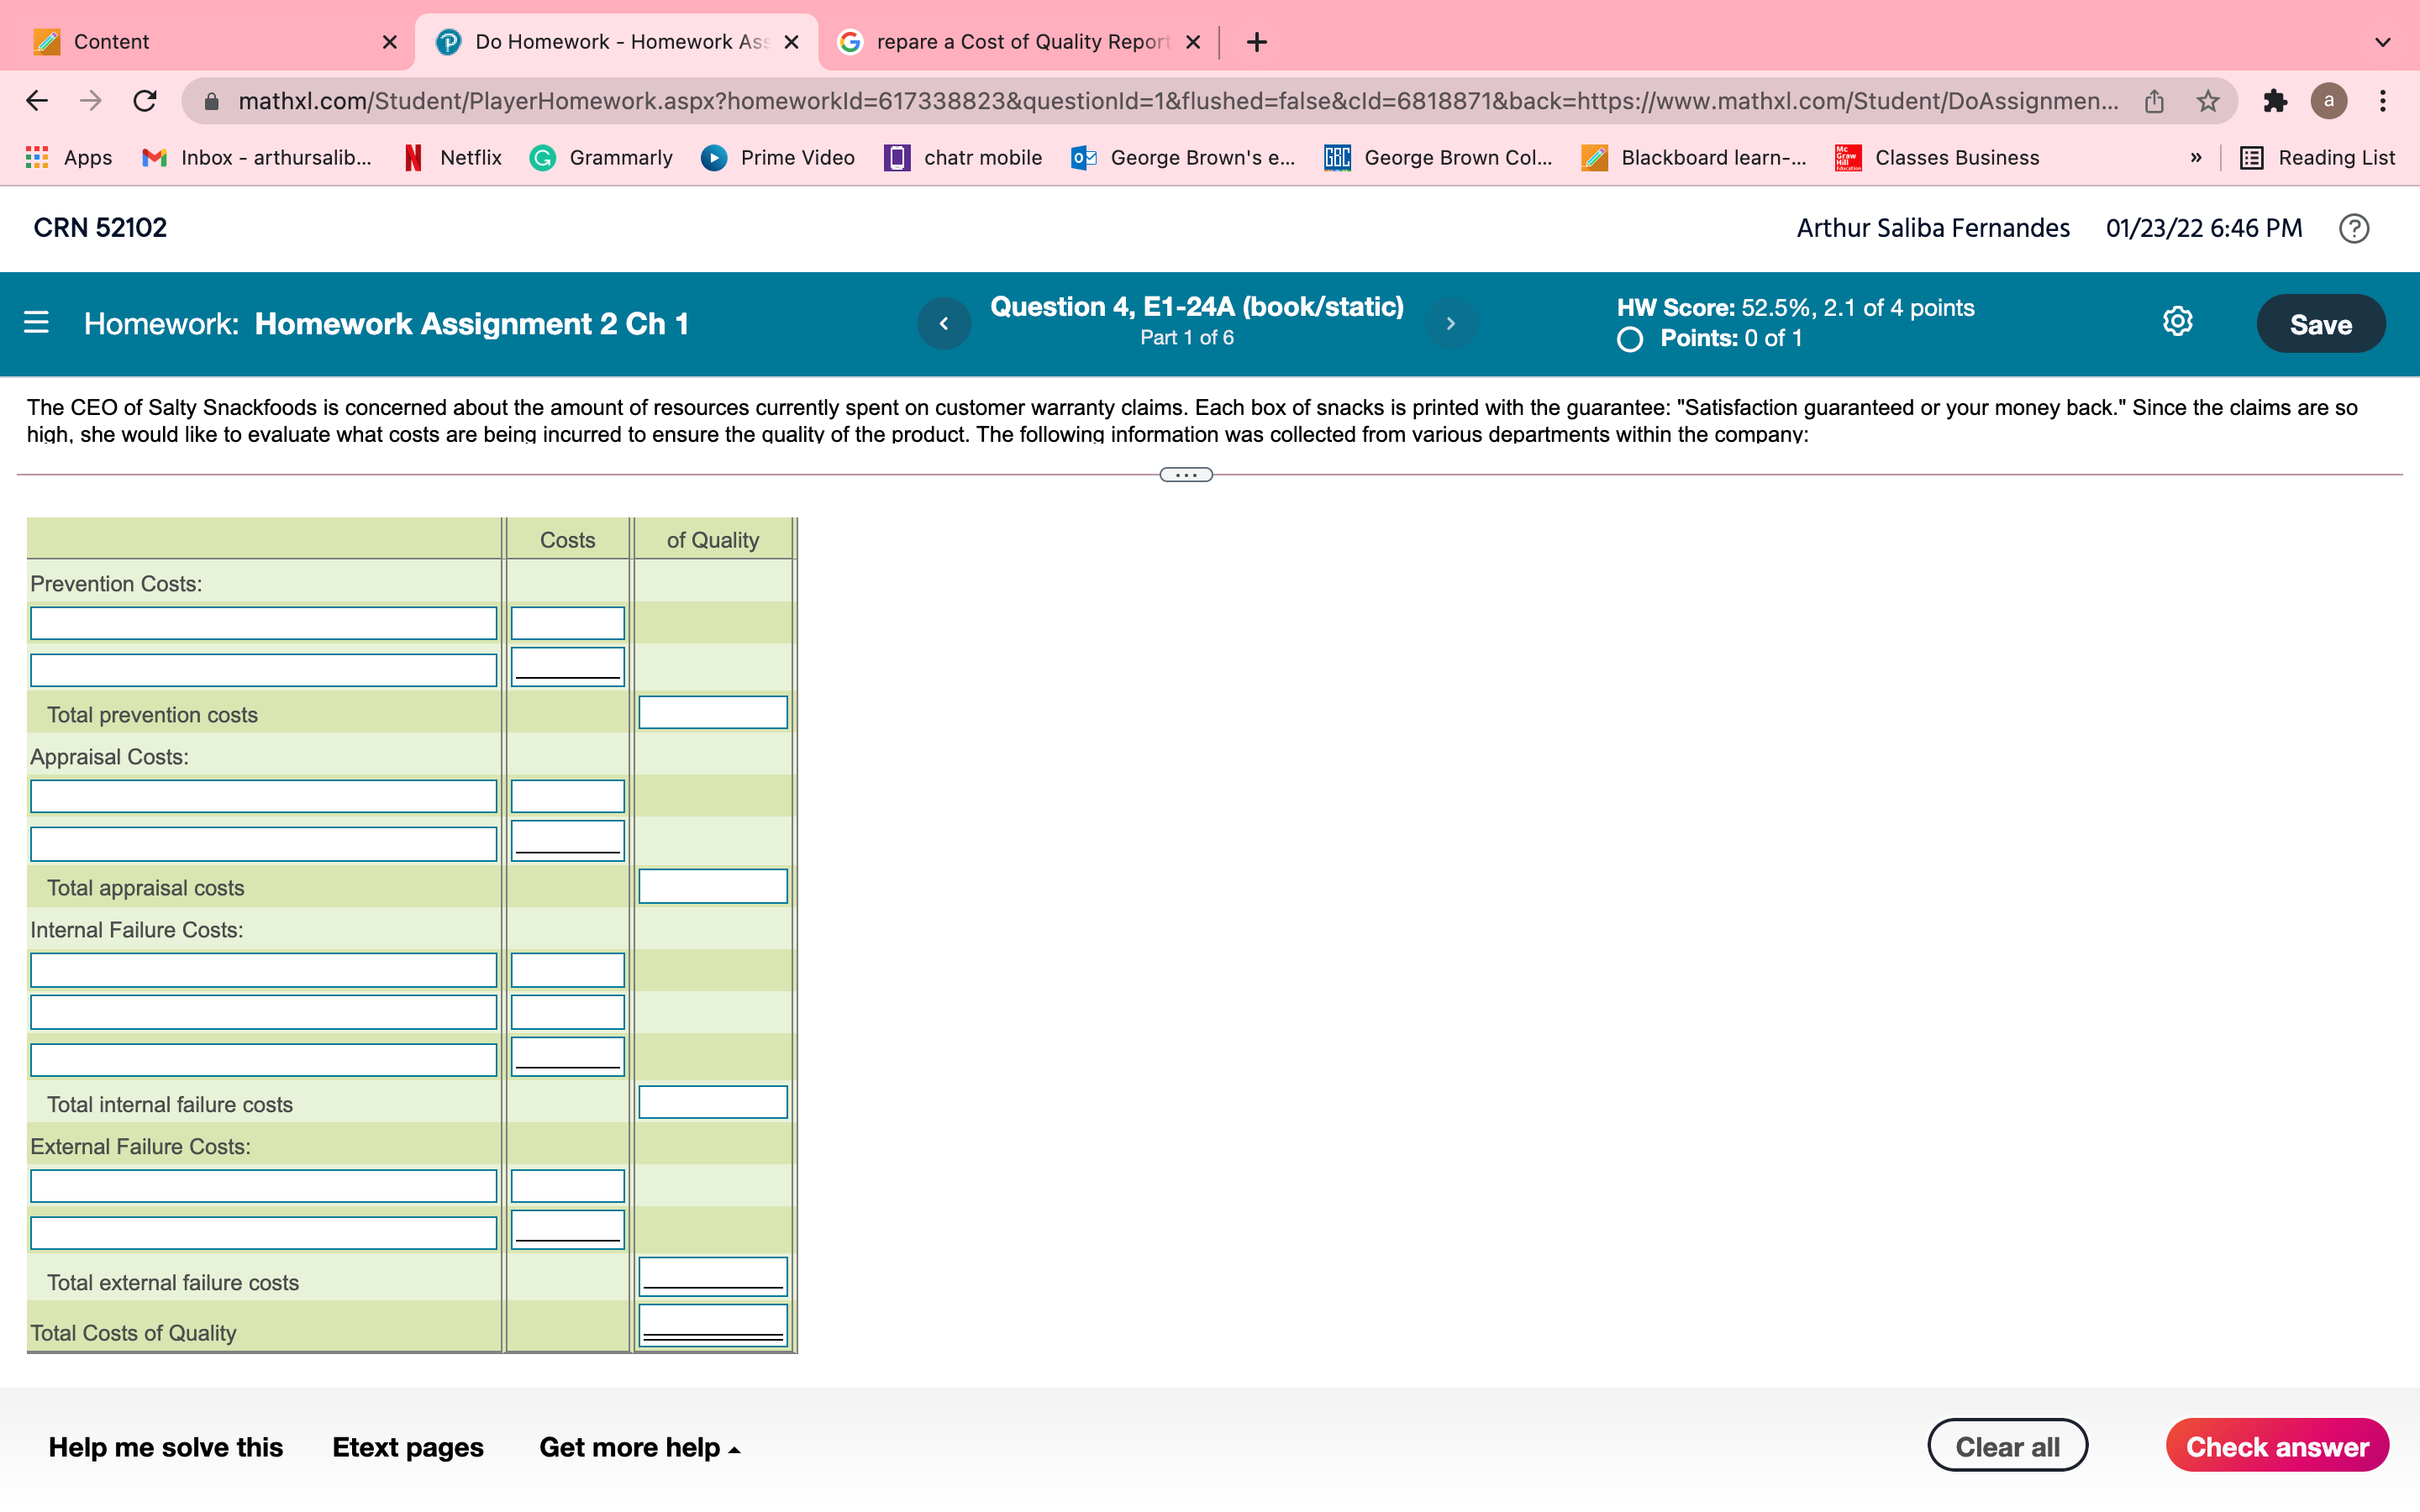
Task: Open homework settings gear icon
Action: (x=2177, y=322)
